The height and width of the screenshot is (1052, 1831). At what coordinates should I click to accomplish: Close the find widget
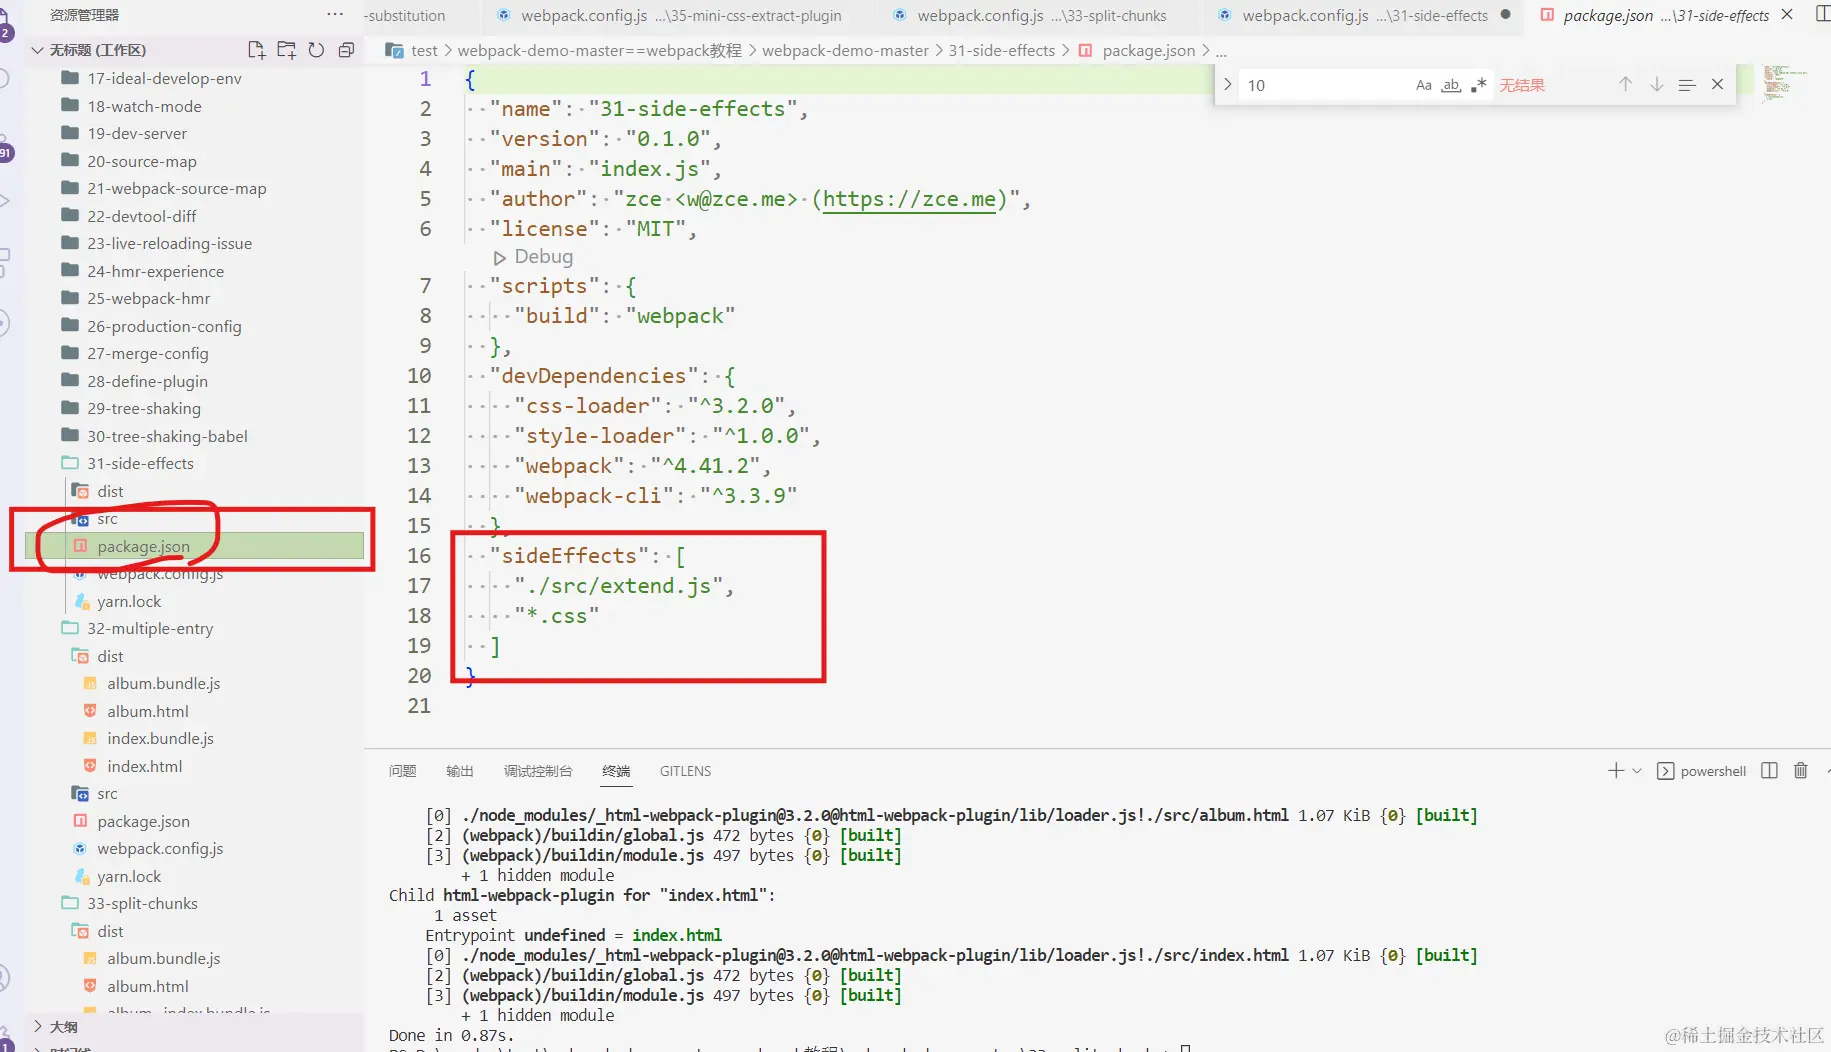(x=1718, y=85)
